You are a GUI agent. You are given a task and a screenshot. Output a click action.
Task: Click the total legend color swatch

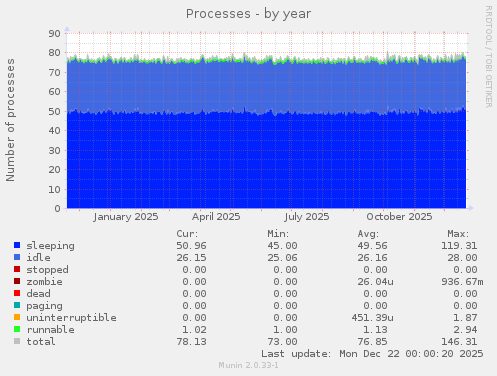[x=17, y=341]
